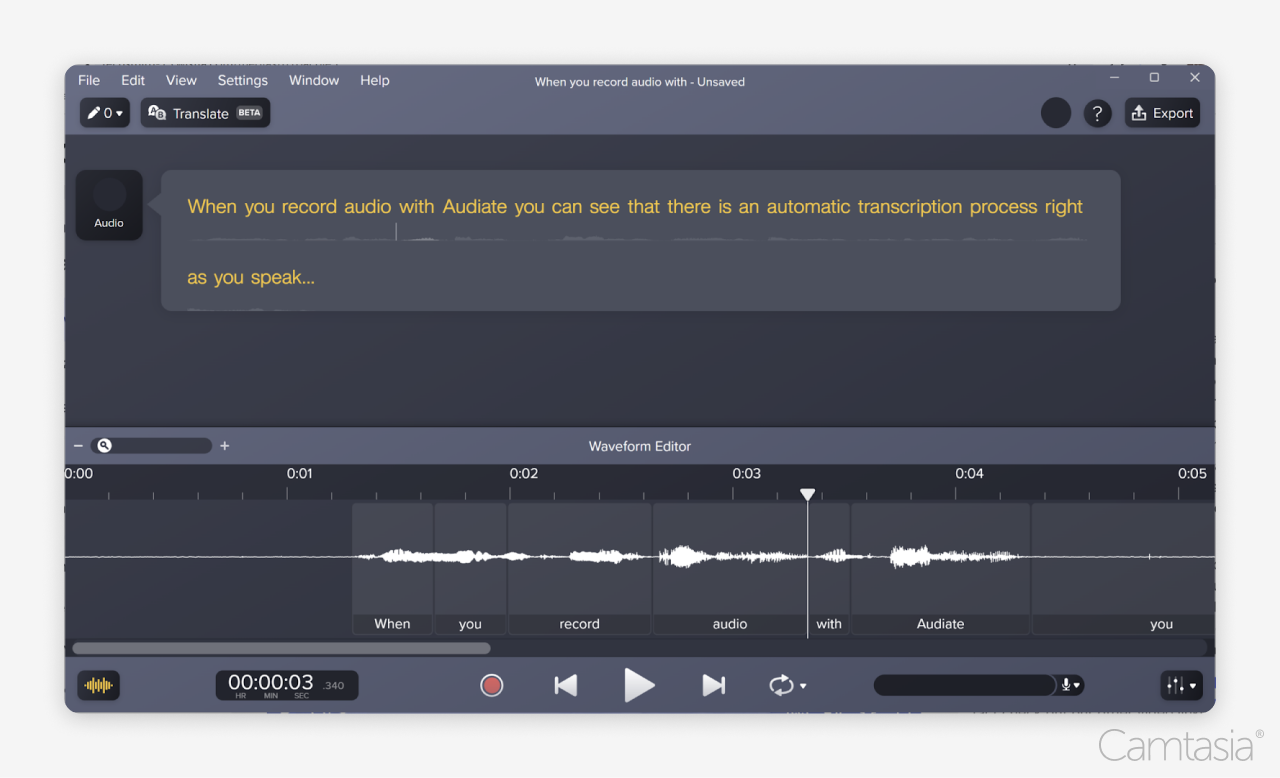Screen dimensions: 1280x778
Task: Select the "with" word segment
Action: click(829, 568)
